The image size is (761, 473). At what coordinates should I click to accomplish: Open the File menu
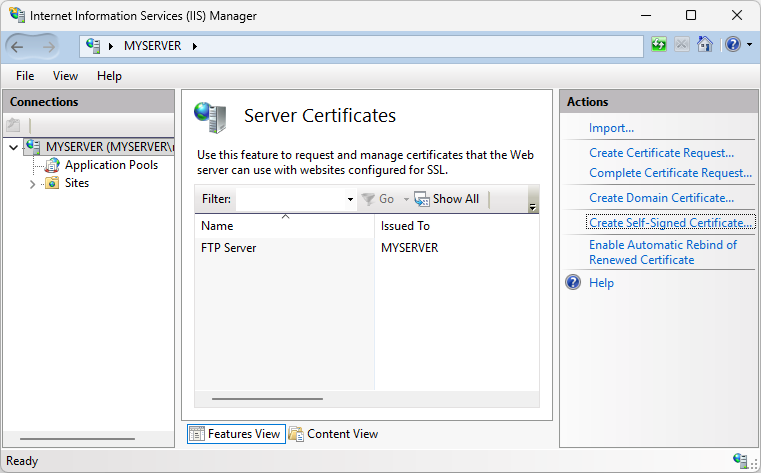pos(25,76)
